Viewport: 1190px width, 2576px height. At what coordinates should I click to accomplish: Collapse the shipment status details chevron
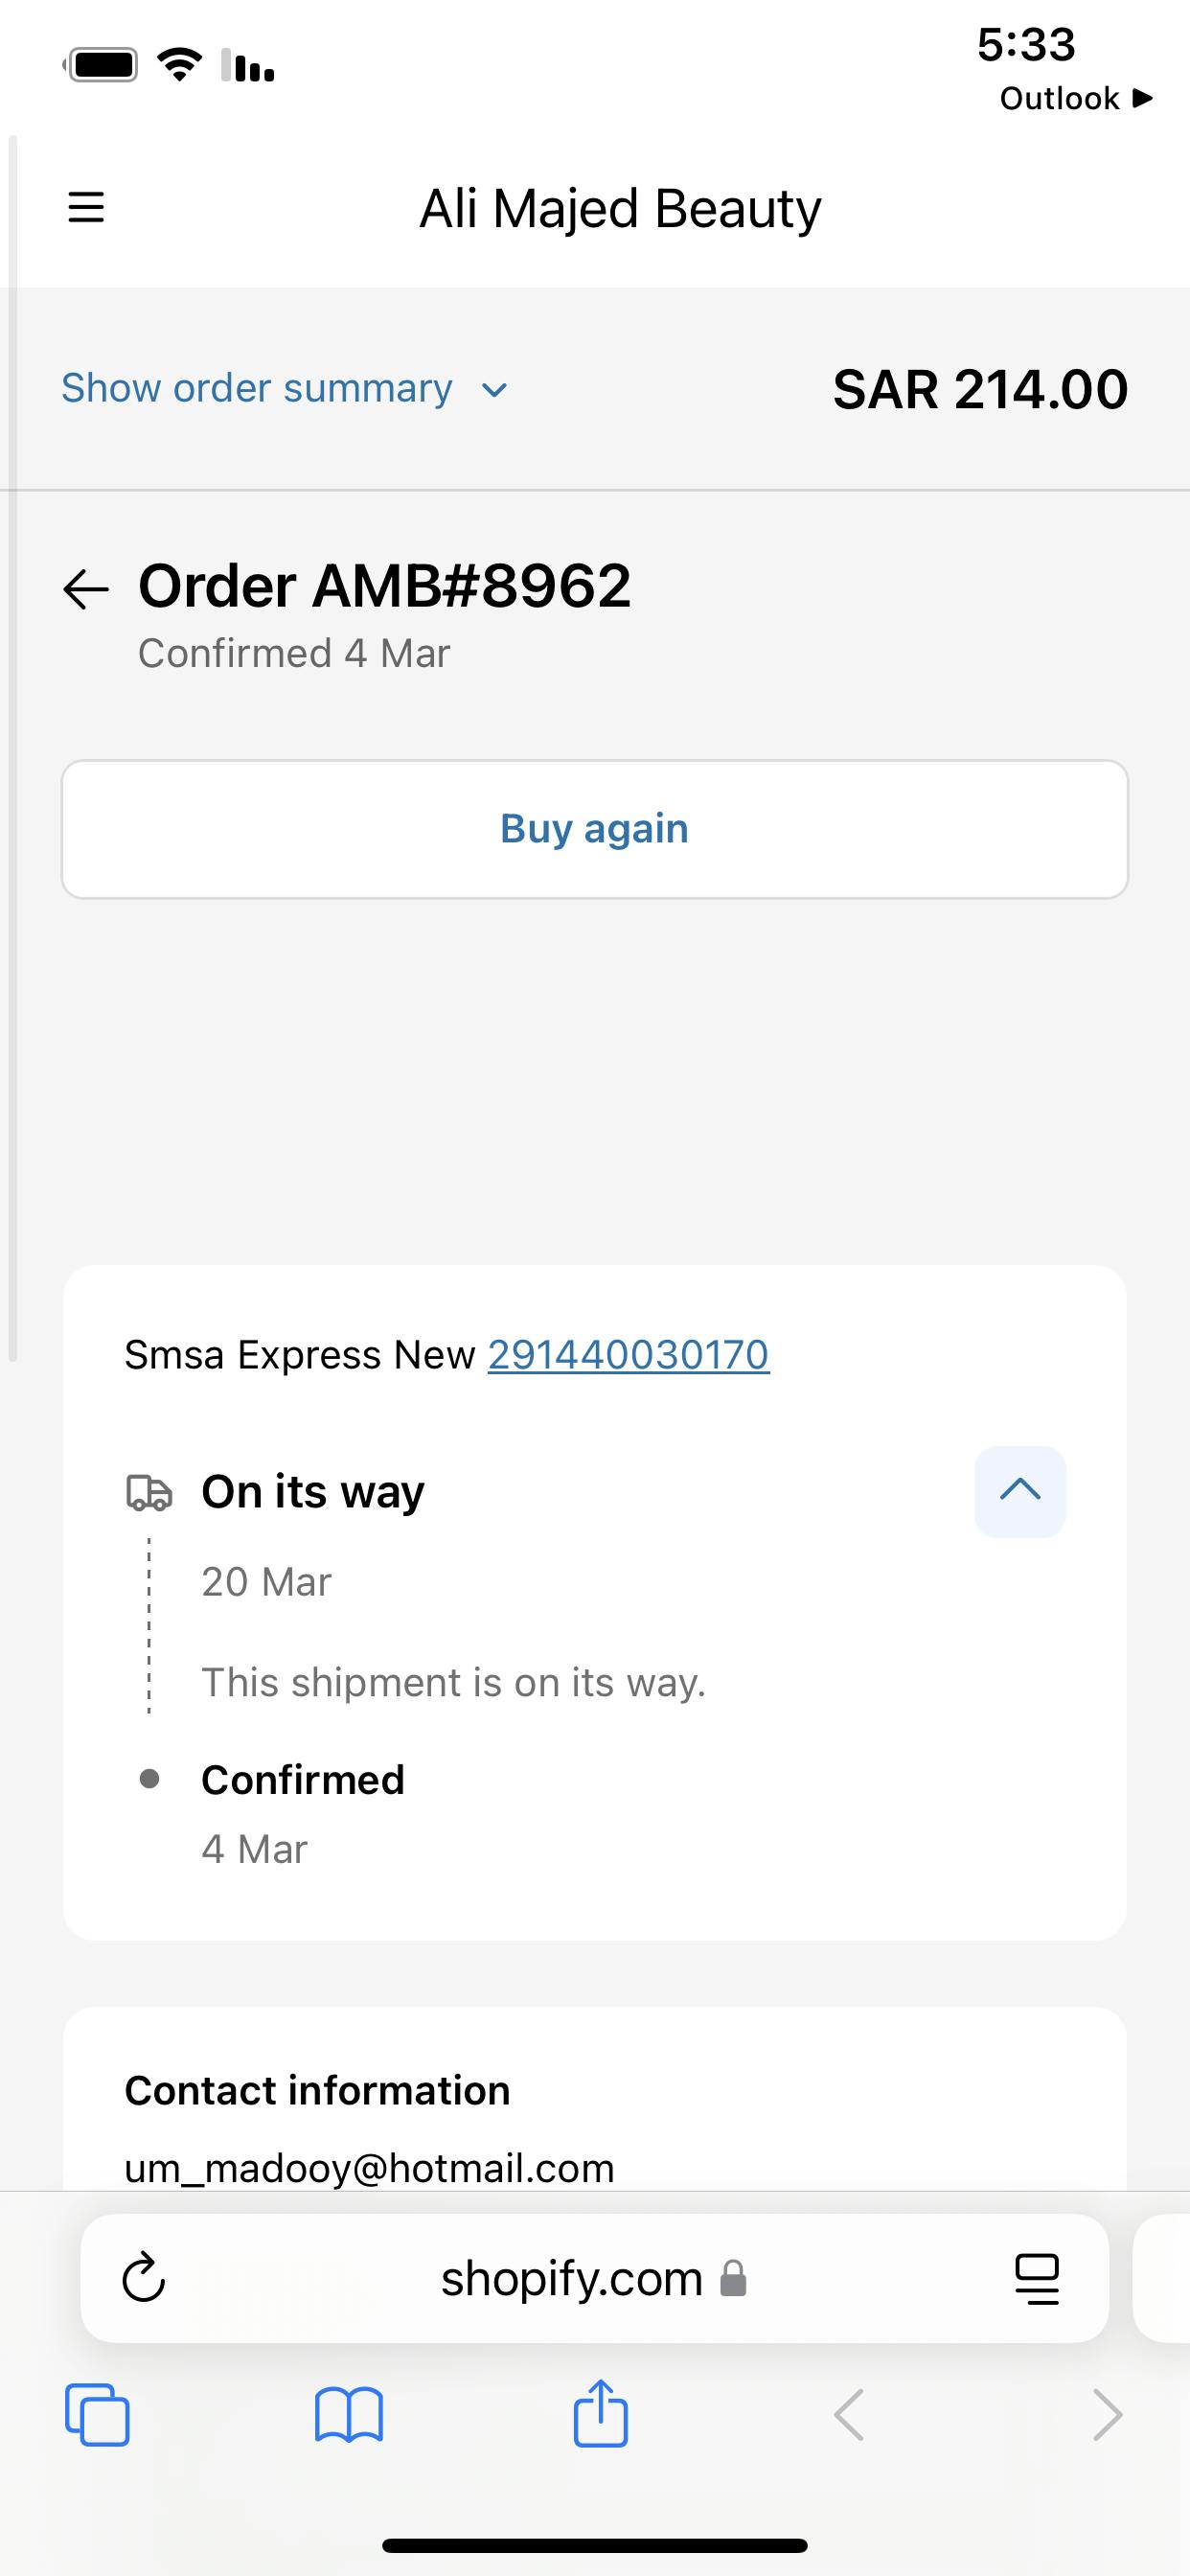click(1019, 1491)
